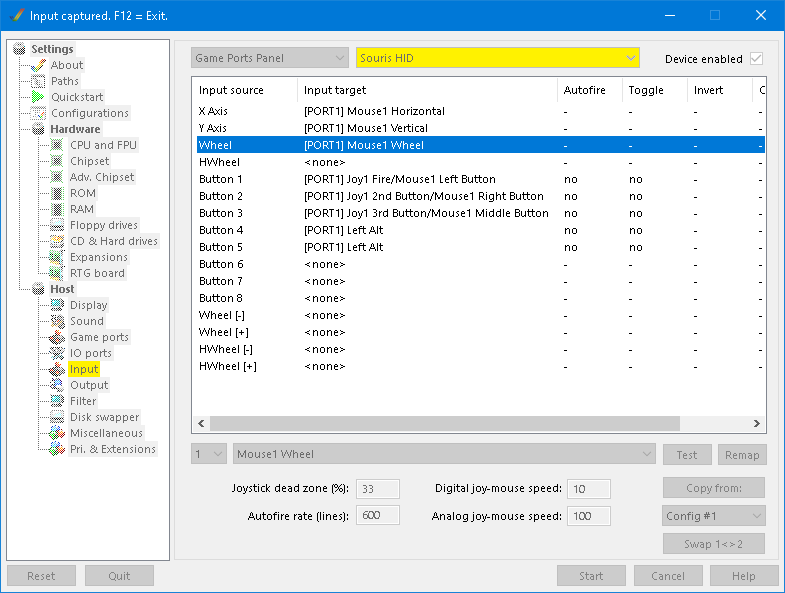Image resolution: width=785 pixels, height=593 pixels.
Task: Click the About checkmark icon
Action: tap(38, 65)
